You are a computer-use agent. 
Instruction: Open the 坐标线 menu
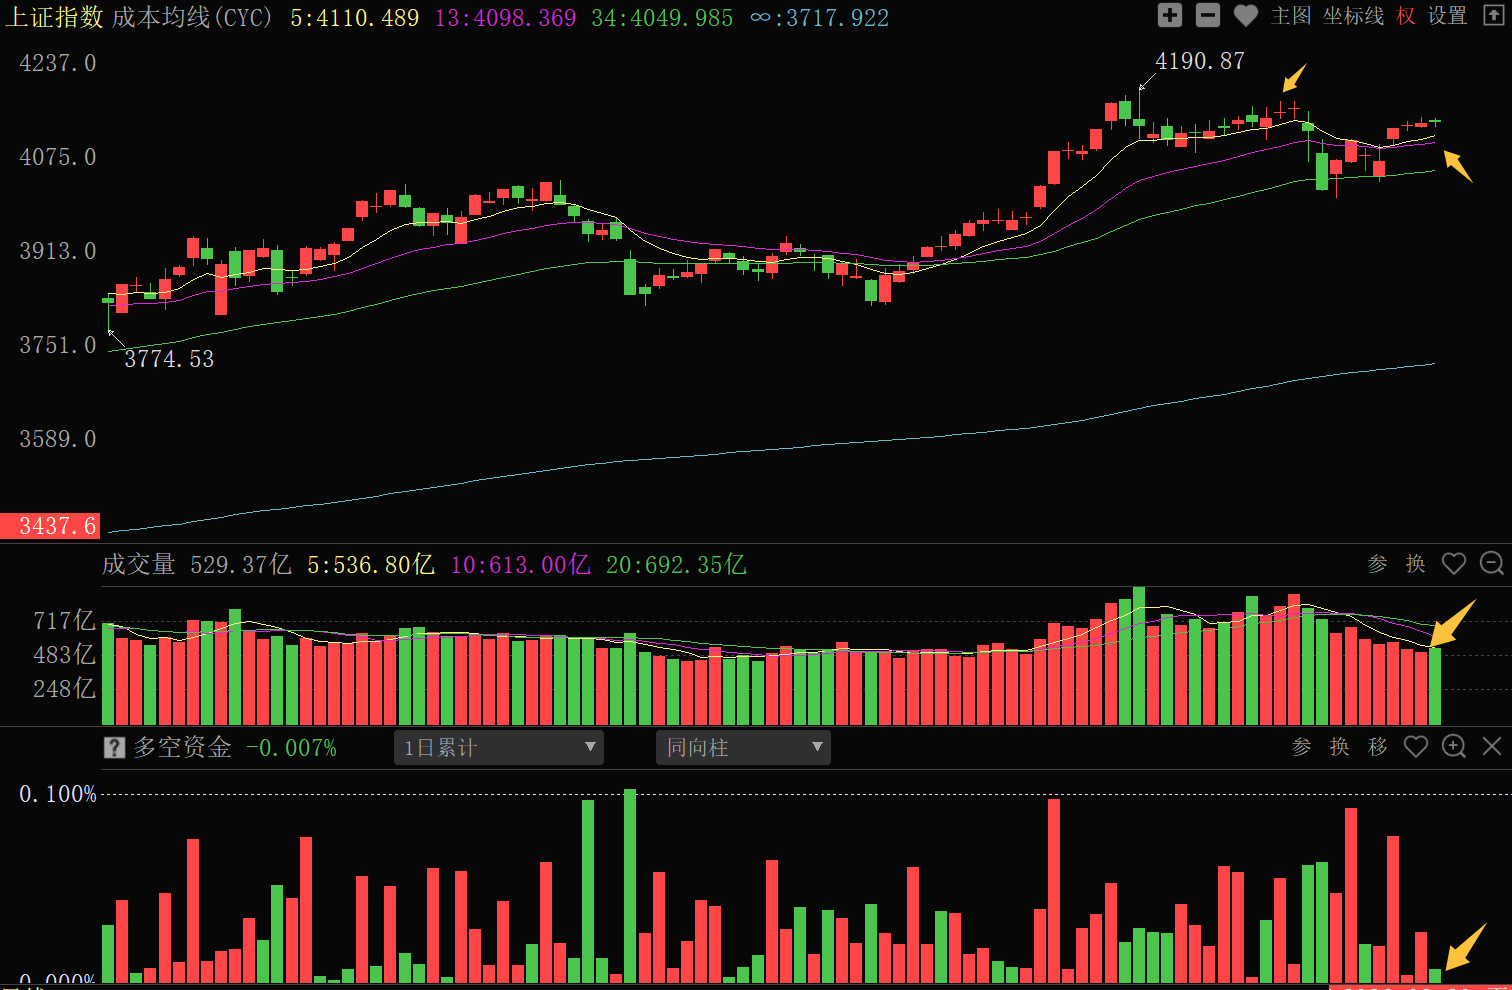point(1353,16)
